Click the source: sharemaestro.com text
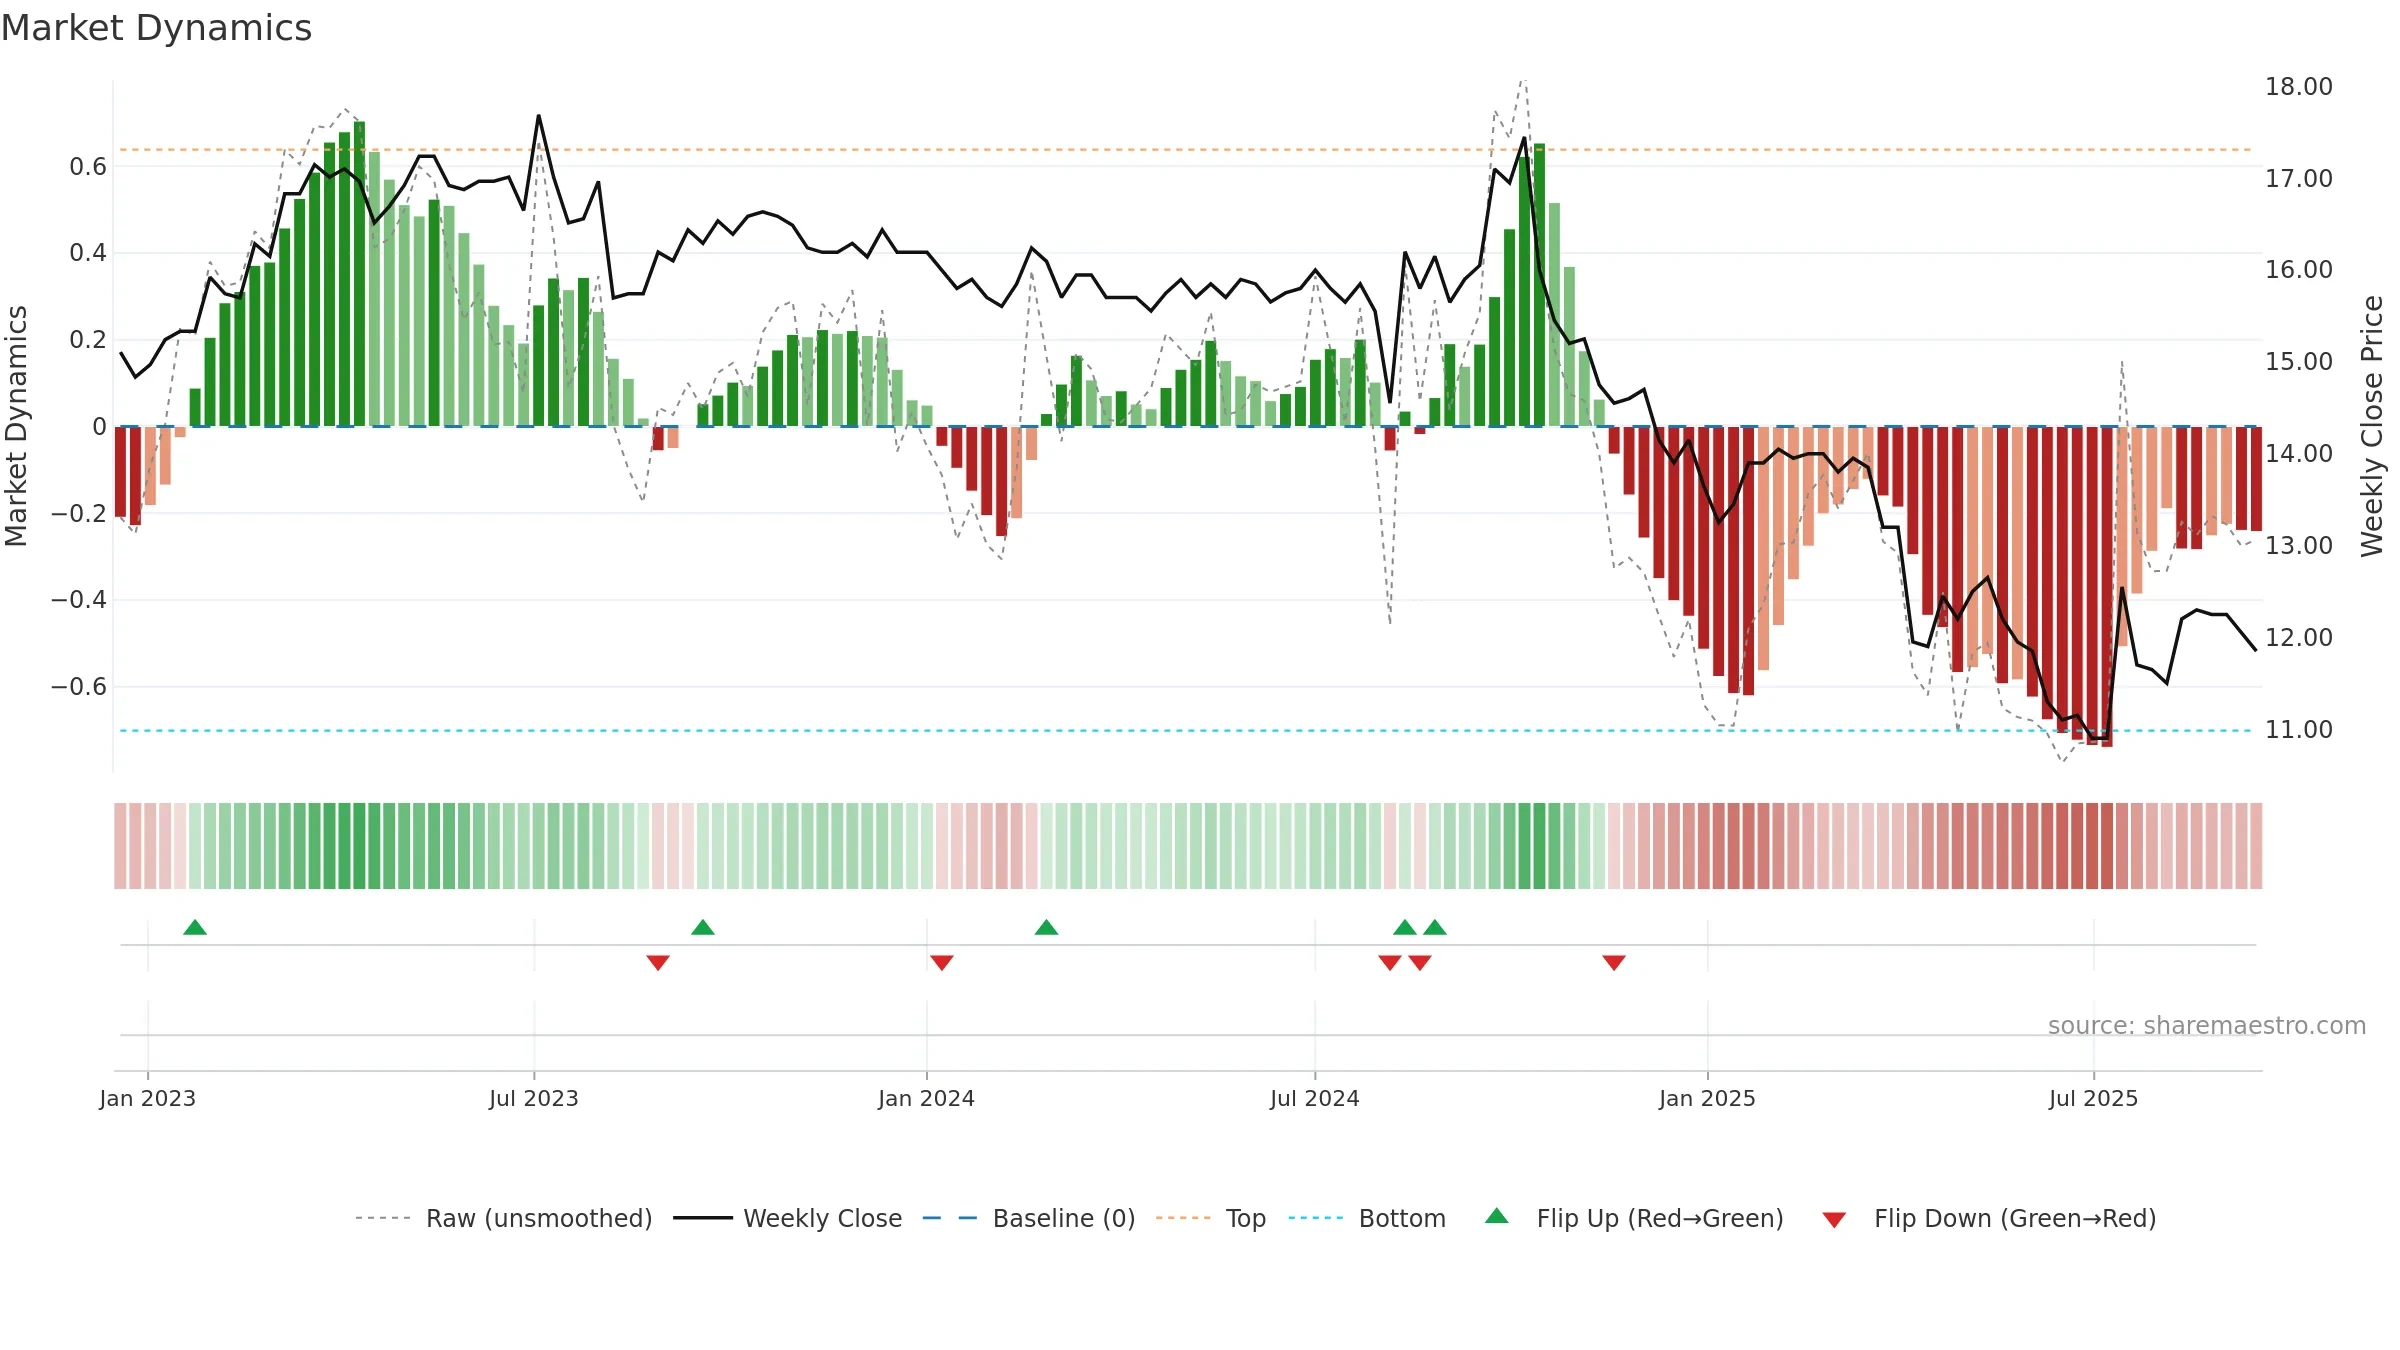The width and height of the screenshot is (2400, 1350). point(2207,1025)
